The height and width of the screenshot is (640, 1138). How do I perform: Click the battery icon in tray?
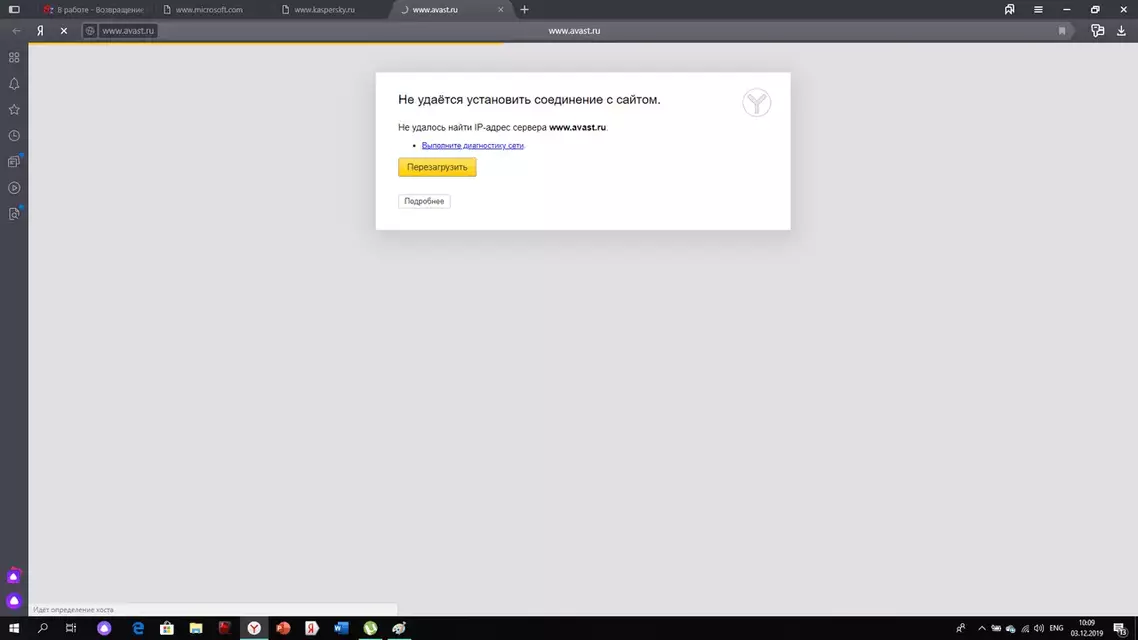point(996,628)
